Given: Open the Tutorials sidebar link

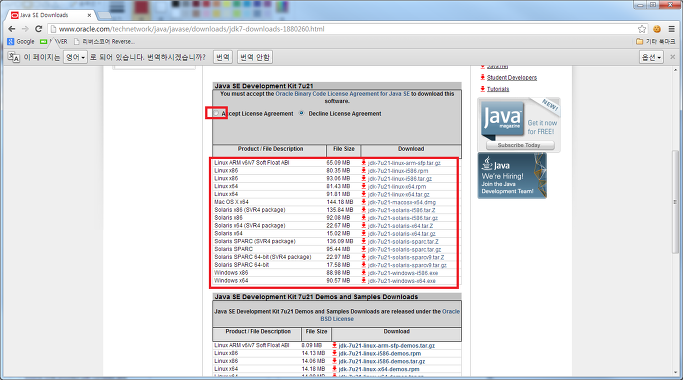Looking at the screenshot, I should 498,89.
